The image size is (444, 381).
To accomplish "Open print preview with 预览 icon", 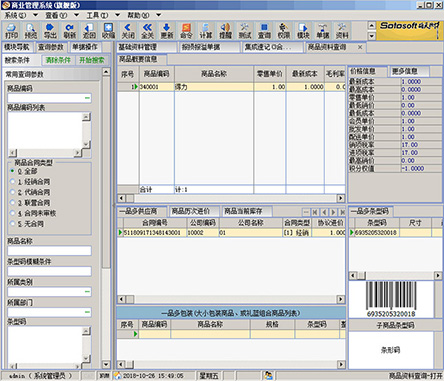I will pos(31,31).
